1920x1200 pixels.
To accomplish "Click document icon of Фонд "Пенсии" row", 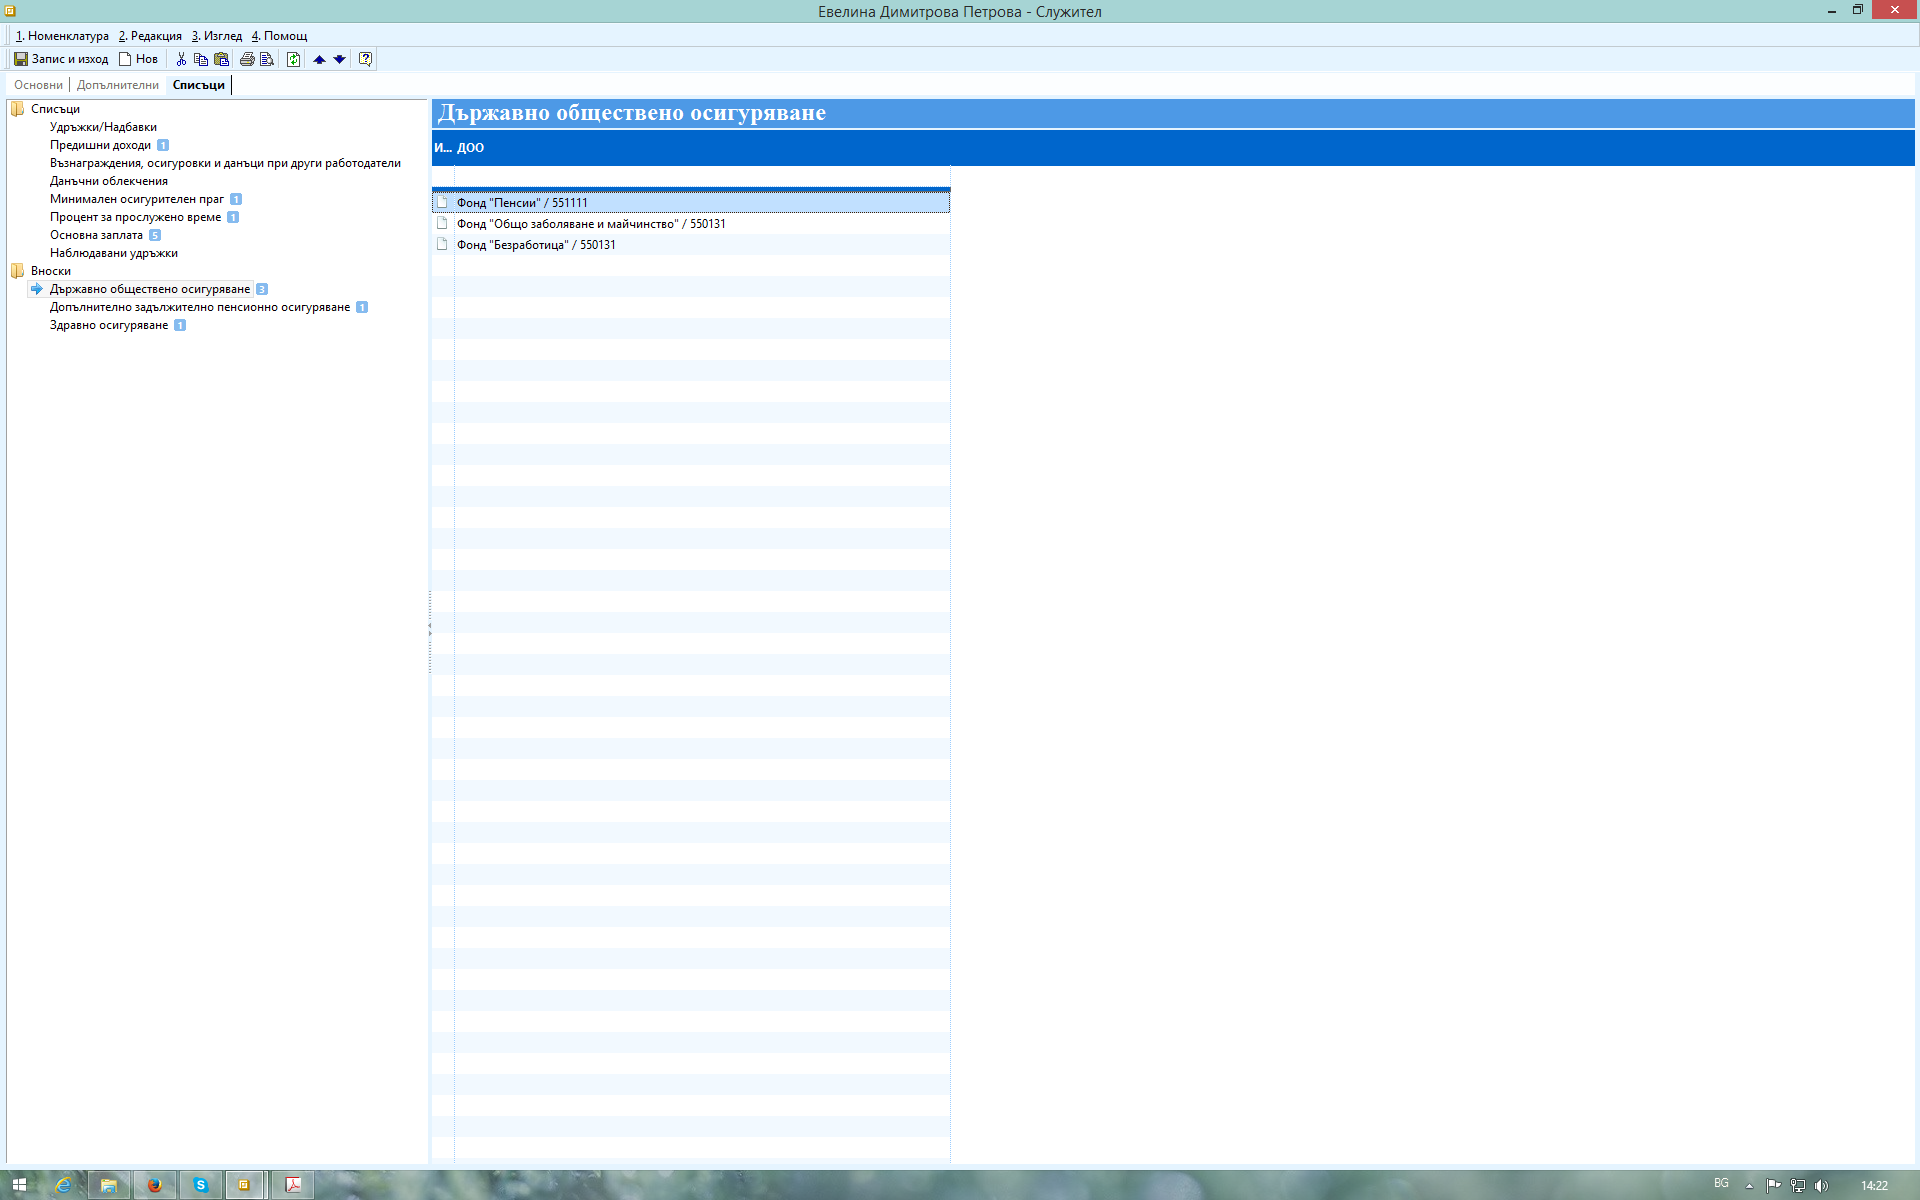I will pyautogui.click(x=442, y=202).
